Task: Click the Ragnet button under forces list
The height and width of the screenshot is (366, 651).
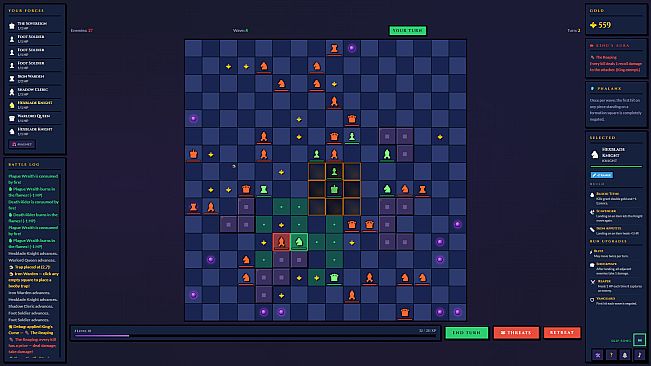Action: [x=22, y=144]
